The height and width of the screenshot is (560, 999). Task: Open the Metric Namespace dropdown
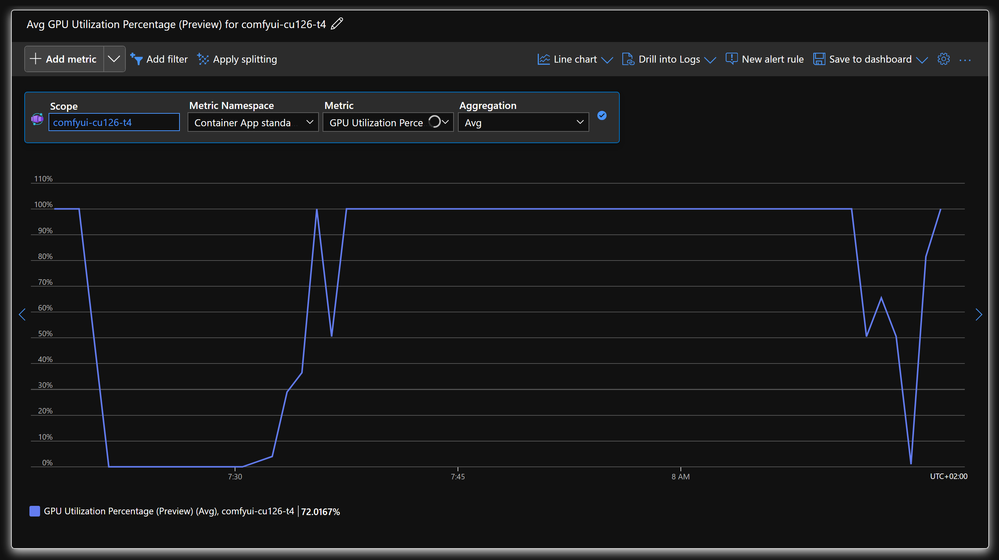pyautogui.click(x=253, y=122)
